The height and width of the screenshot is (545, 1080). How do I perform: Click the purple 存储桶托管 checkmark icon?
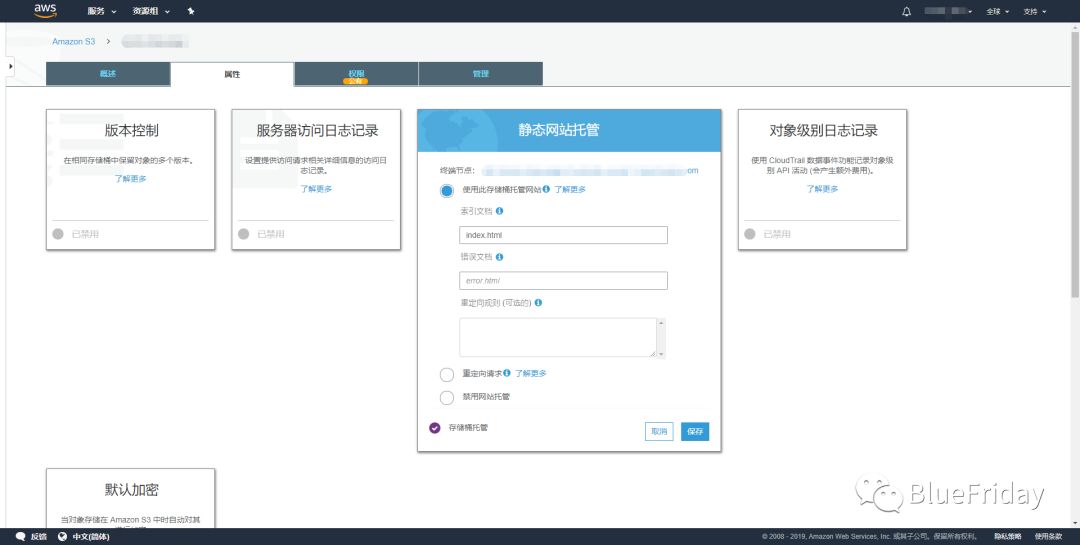pos(435,428)
